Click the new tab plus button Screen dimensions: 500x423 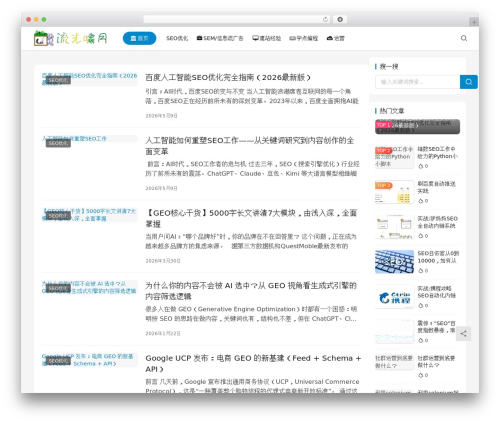(474, 22)
